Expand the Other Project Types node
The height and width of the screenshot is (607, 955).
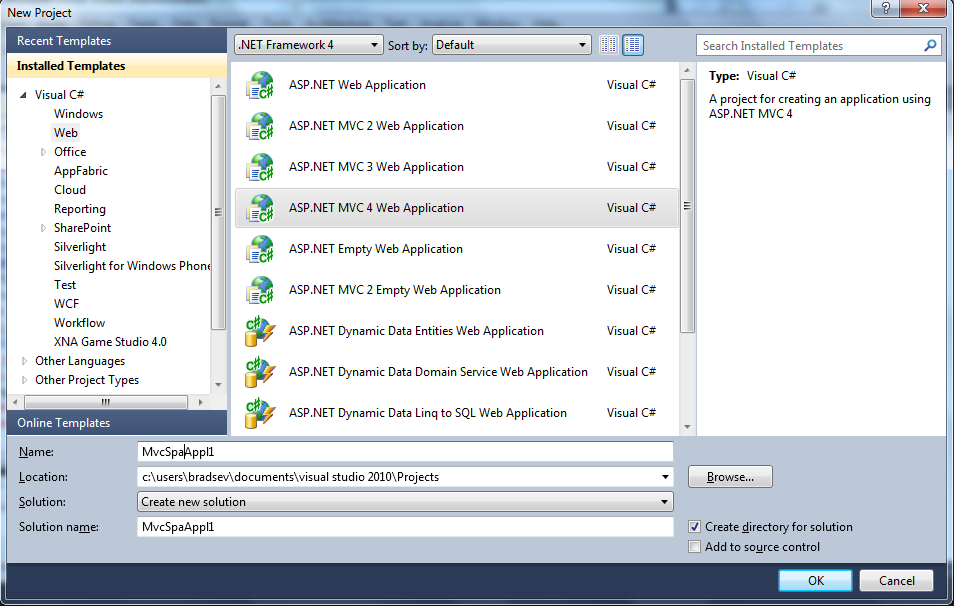[24, 380]
